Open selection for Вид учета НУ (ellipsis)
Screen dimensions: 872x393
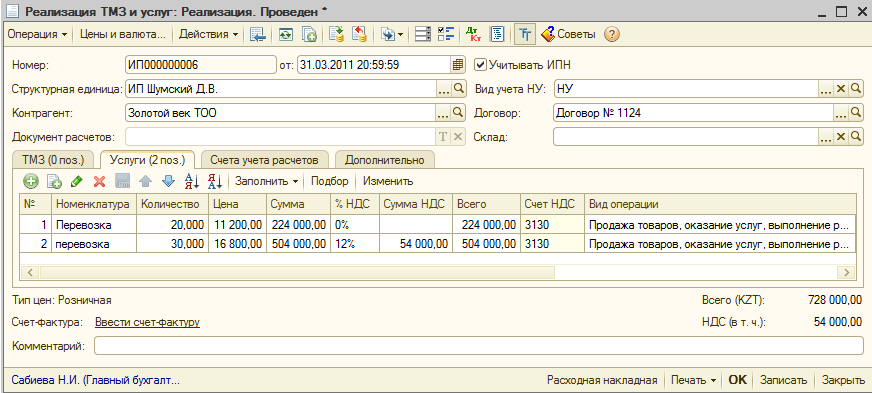826,89
